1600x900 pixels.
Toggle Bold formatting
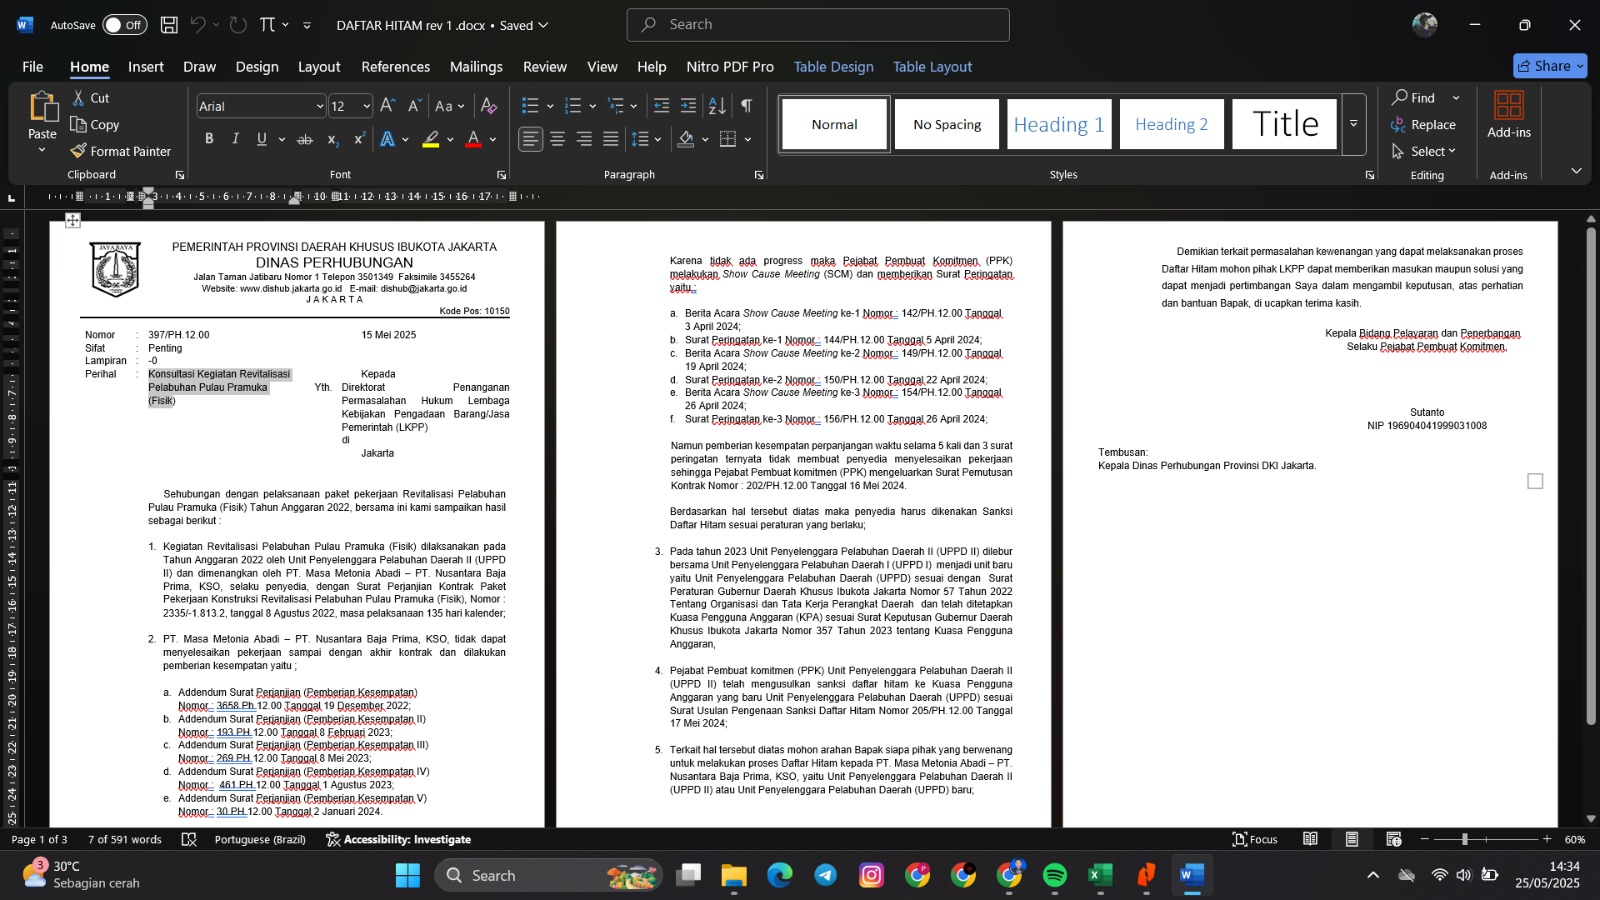click(x=209, y=139)
